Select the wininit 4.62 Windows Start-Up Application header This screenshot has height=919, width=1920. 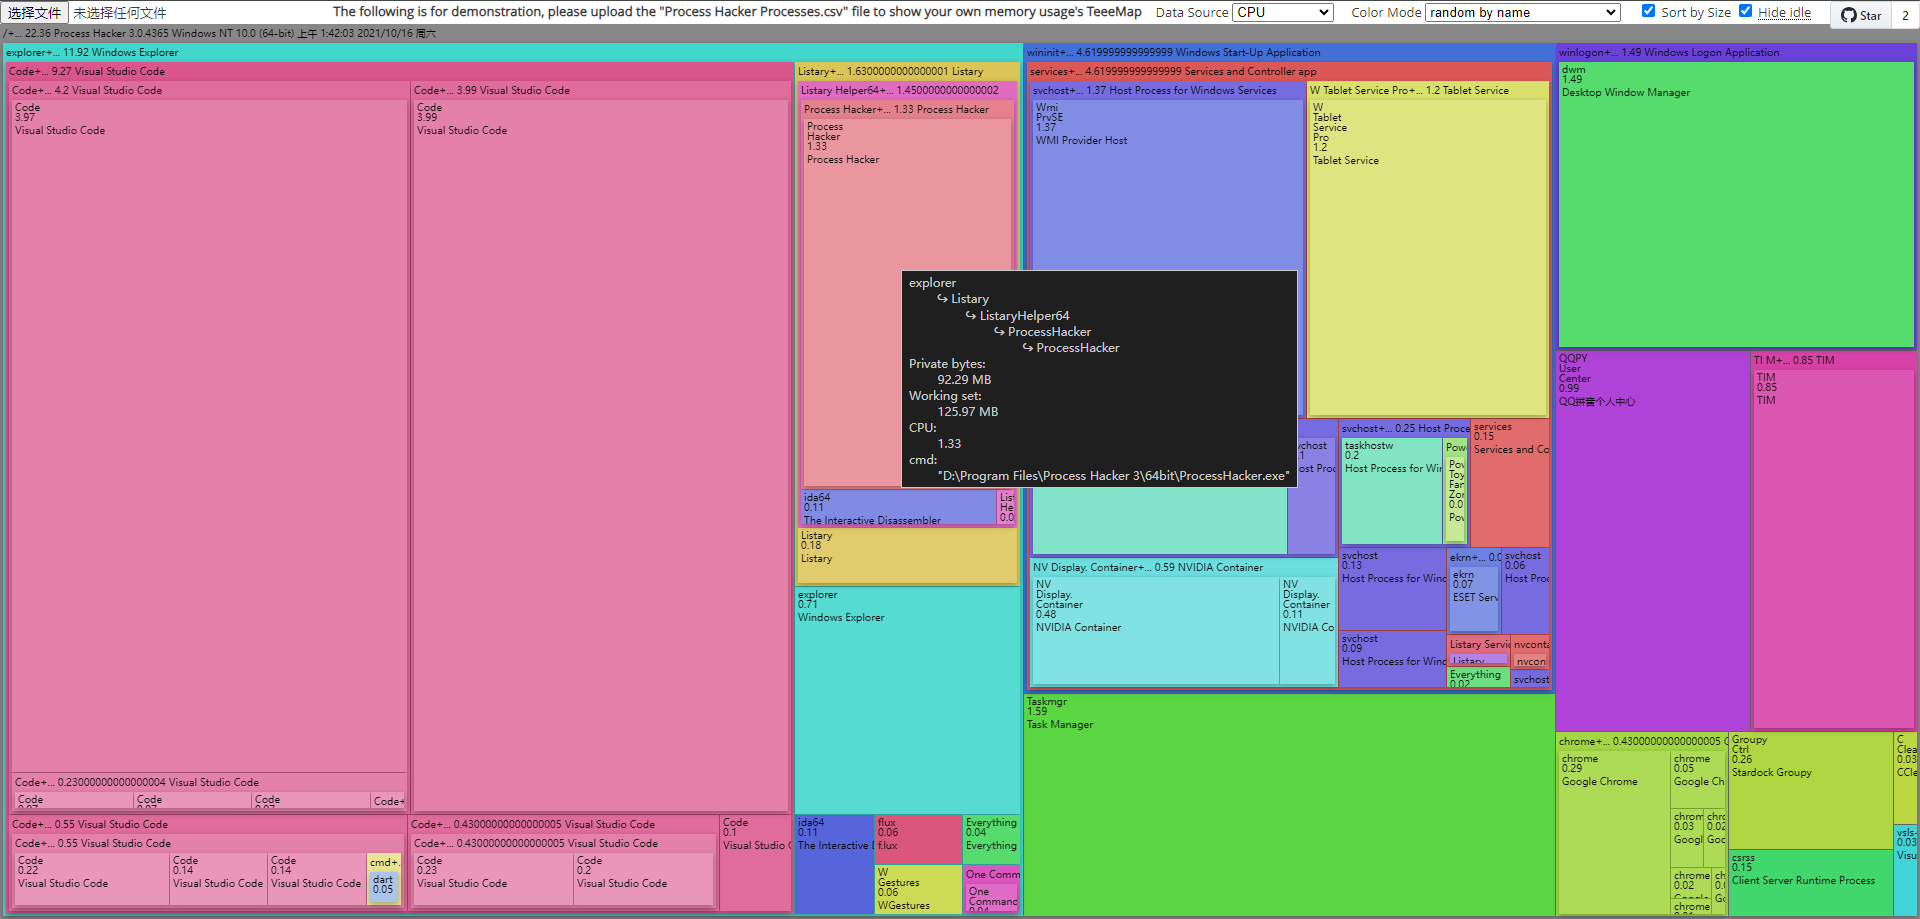pos(1288,52)
